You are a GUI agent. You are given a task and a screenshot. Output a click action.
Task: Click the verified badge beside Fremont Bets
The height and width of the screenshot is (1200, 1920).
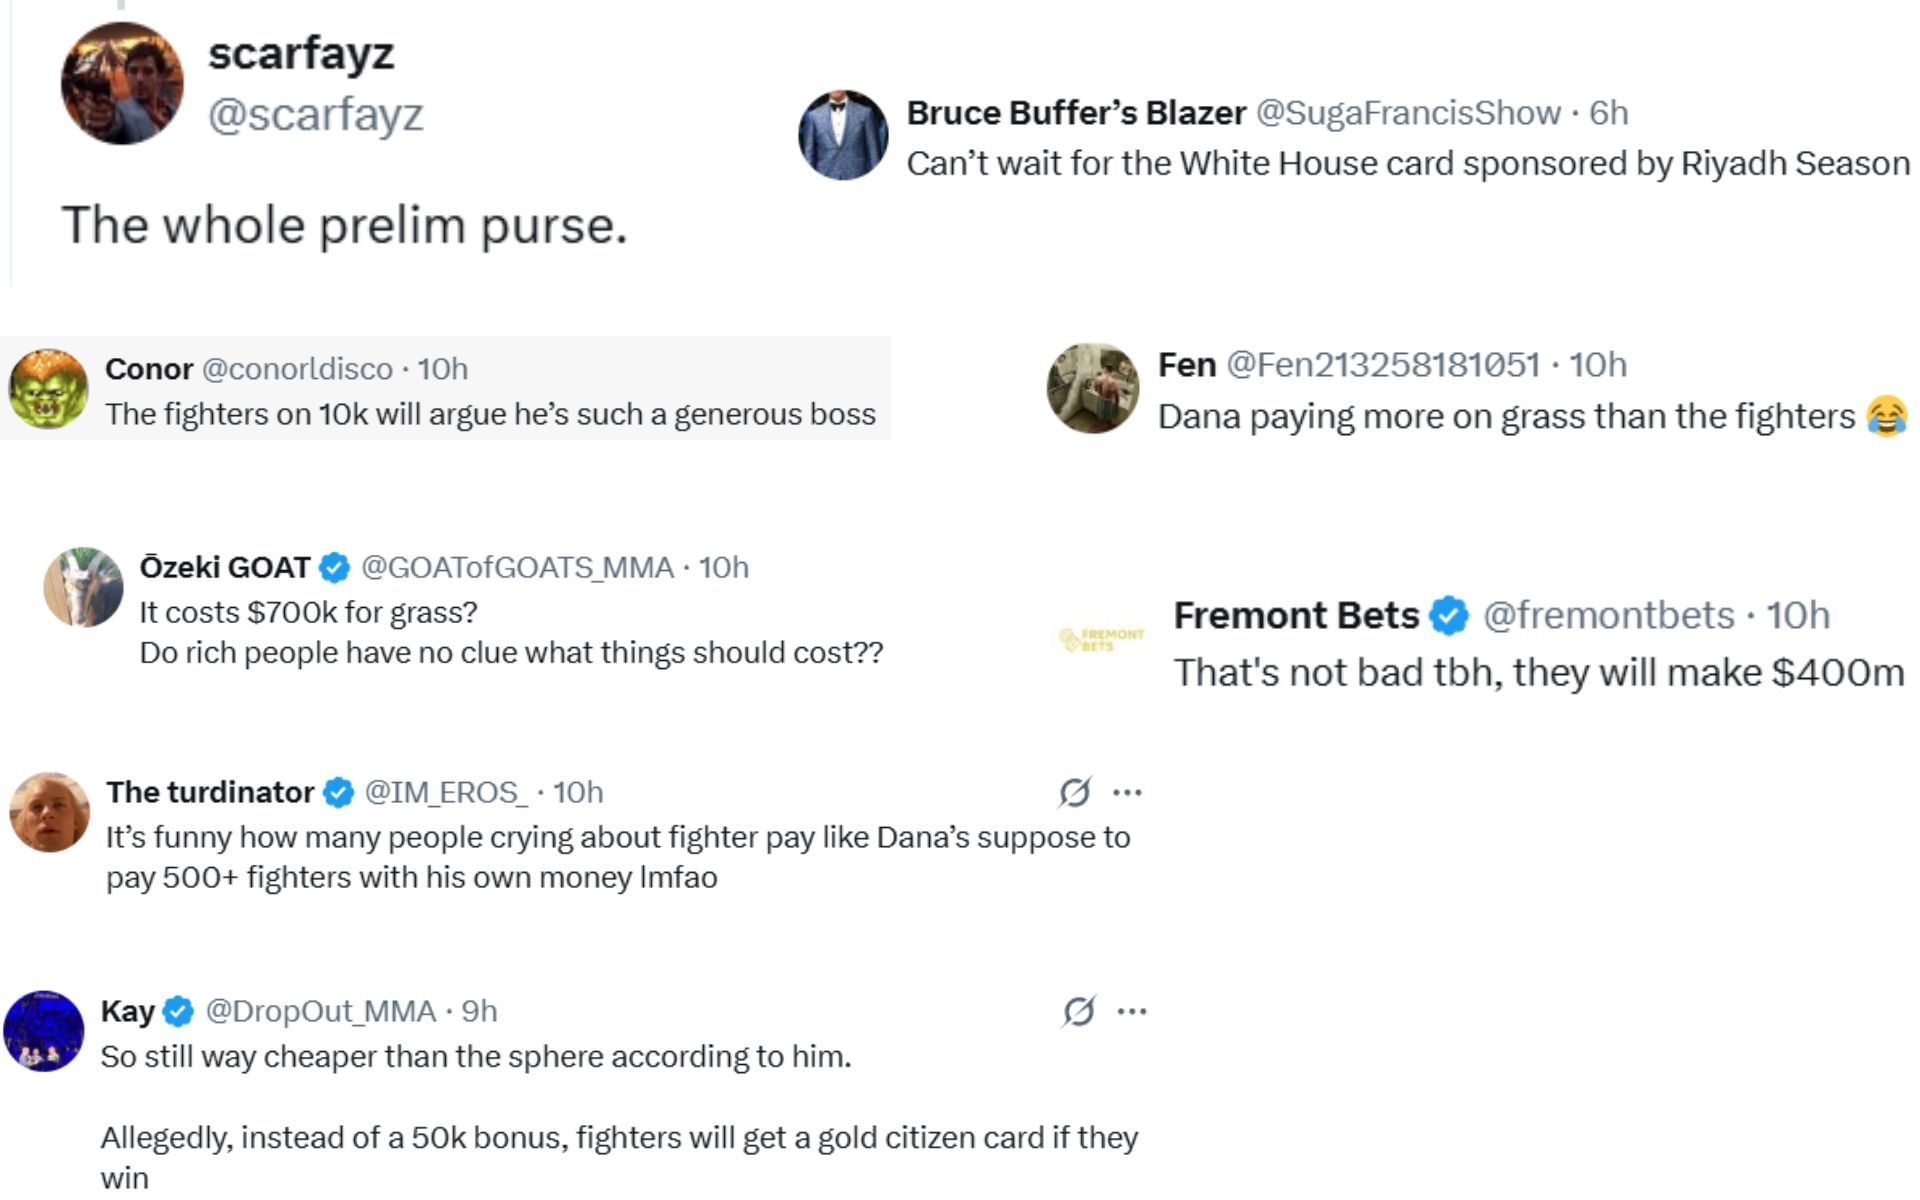coord(1450,616)
